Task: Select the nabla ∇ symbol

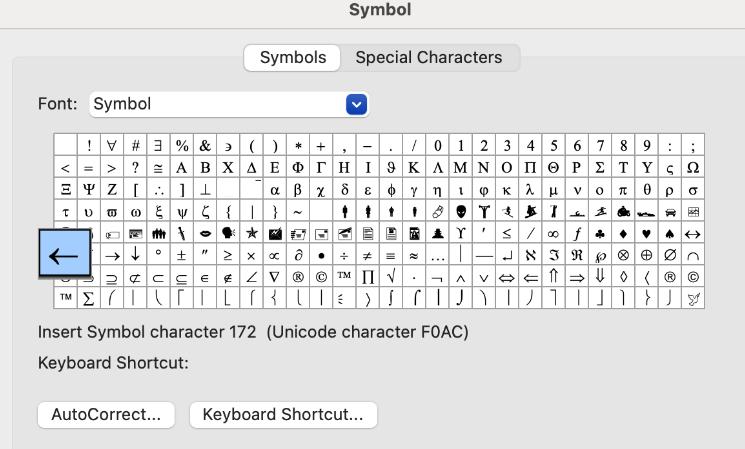Action: 275,277
